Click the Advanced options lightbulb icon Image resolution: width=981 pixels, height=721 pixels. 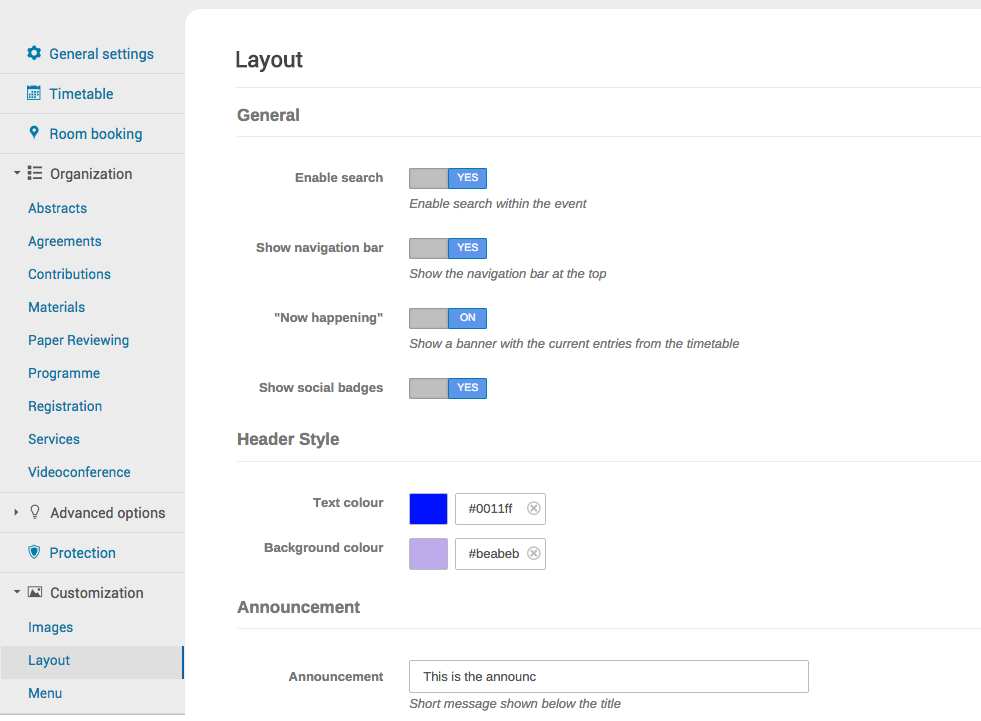click(35, 512)
